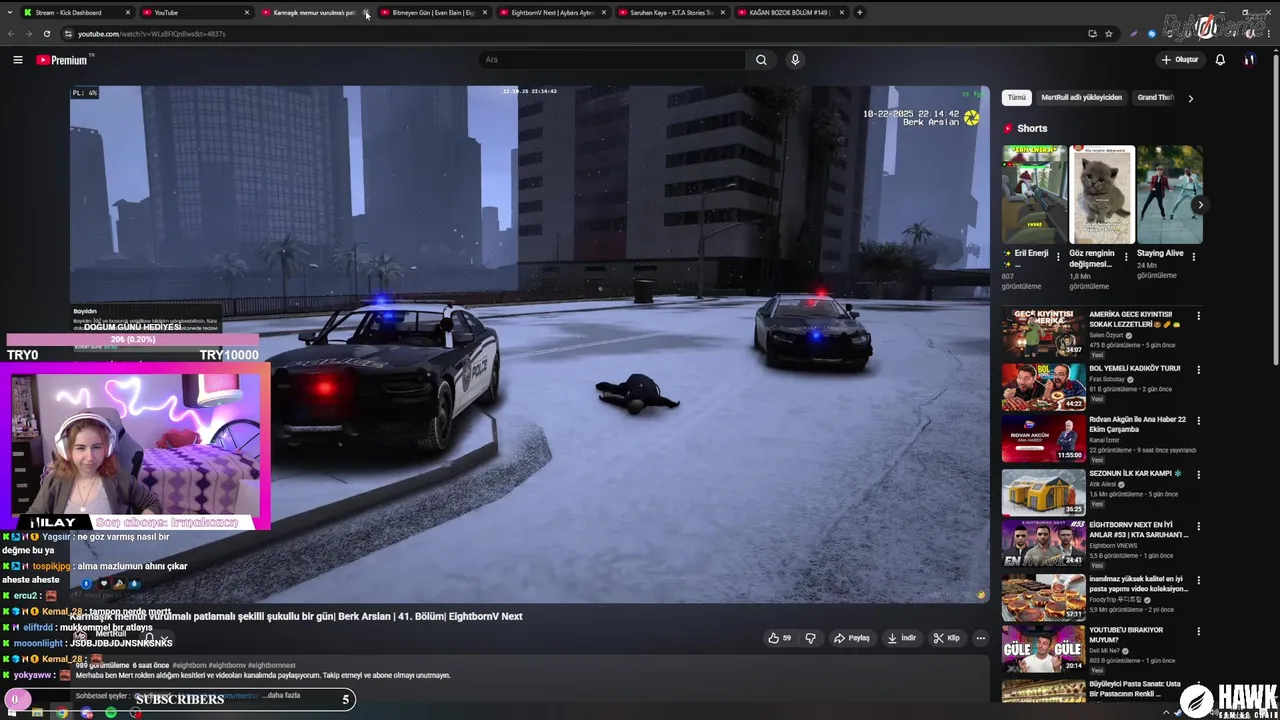The height and width of the screenshot is (720, 1280).
Task: Open Büyüleyici Pasta Sanatı video thumbnail
Action: coord(1043,691)
